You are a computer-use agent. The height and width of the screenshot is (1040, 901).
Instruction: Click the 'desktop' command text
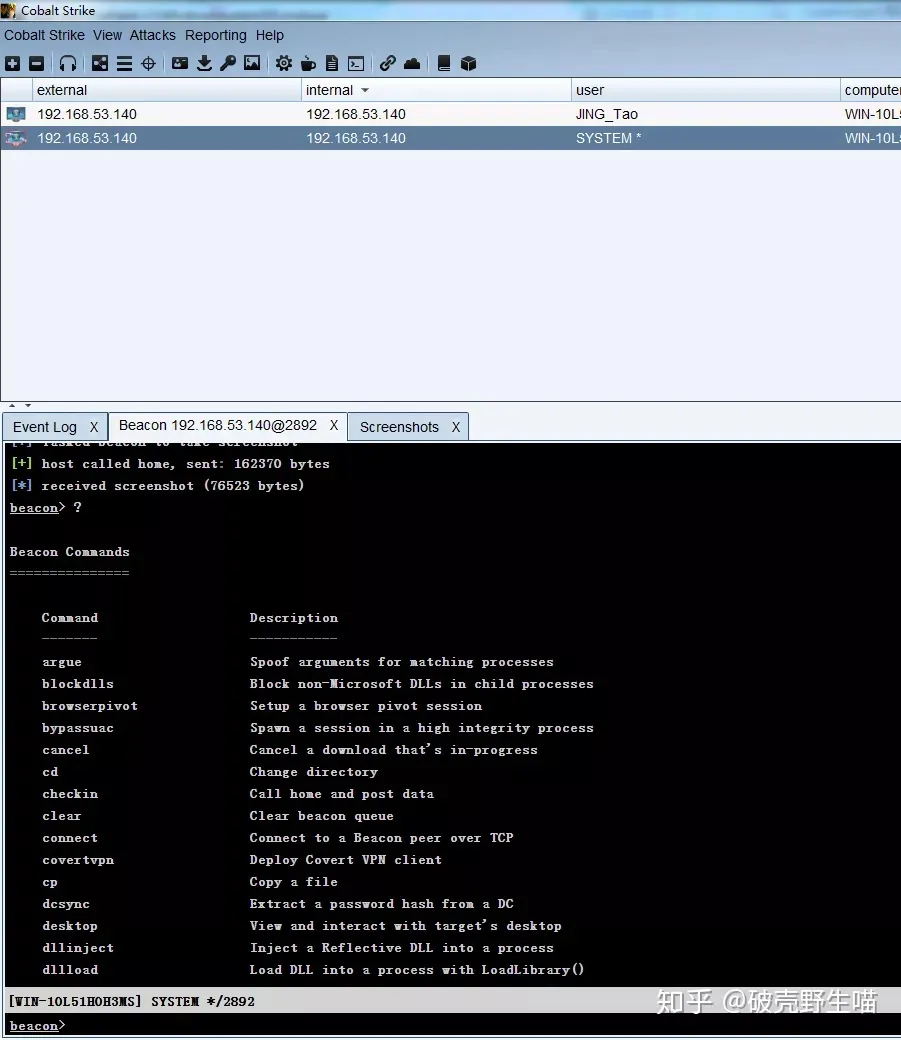(70, 926)
